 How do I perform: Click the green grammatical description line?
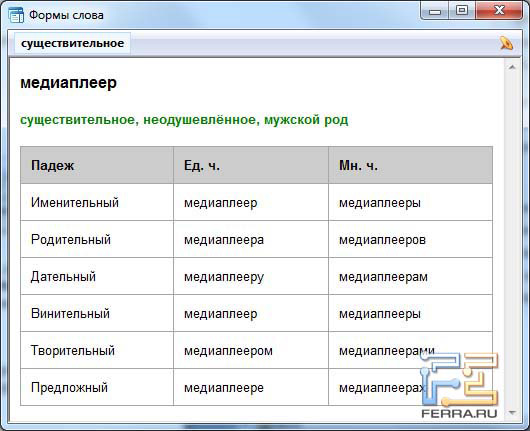coord(184,120)
